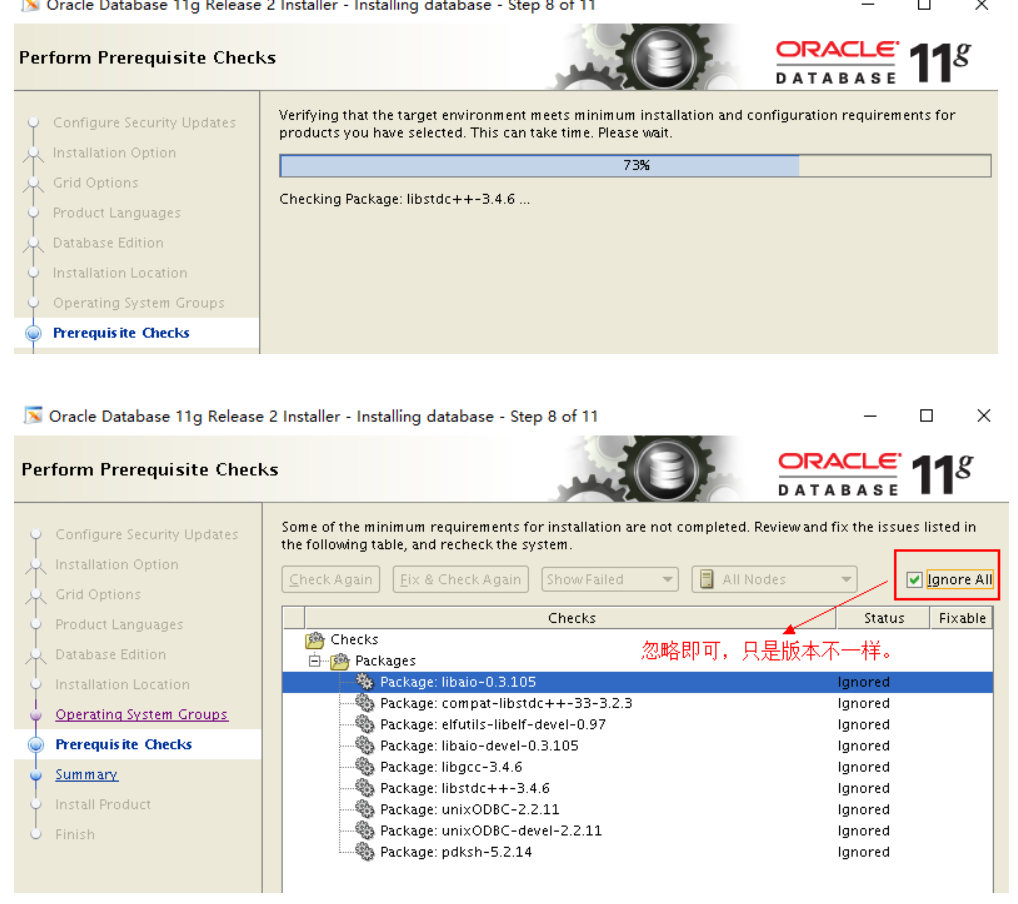Click the 73% progress bar
Viewport: 1018px width, 904px height.
click(635, 166)
